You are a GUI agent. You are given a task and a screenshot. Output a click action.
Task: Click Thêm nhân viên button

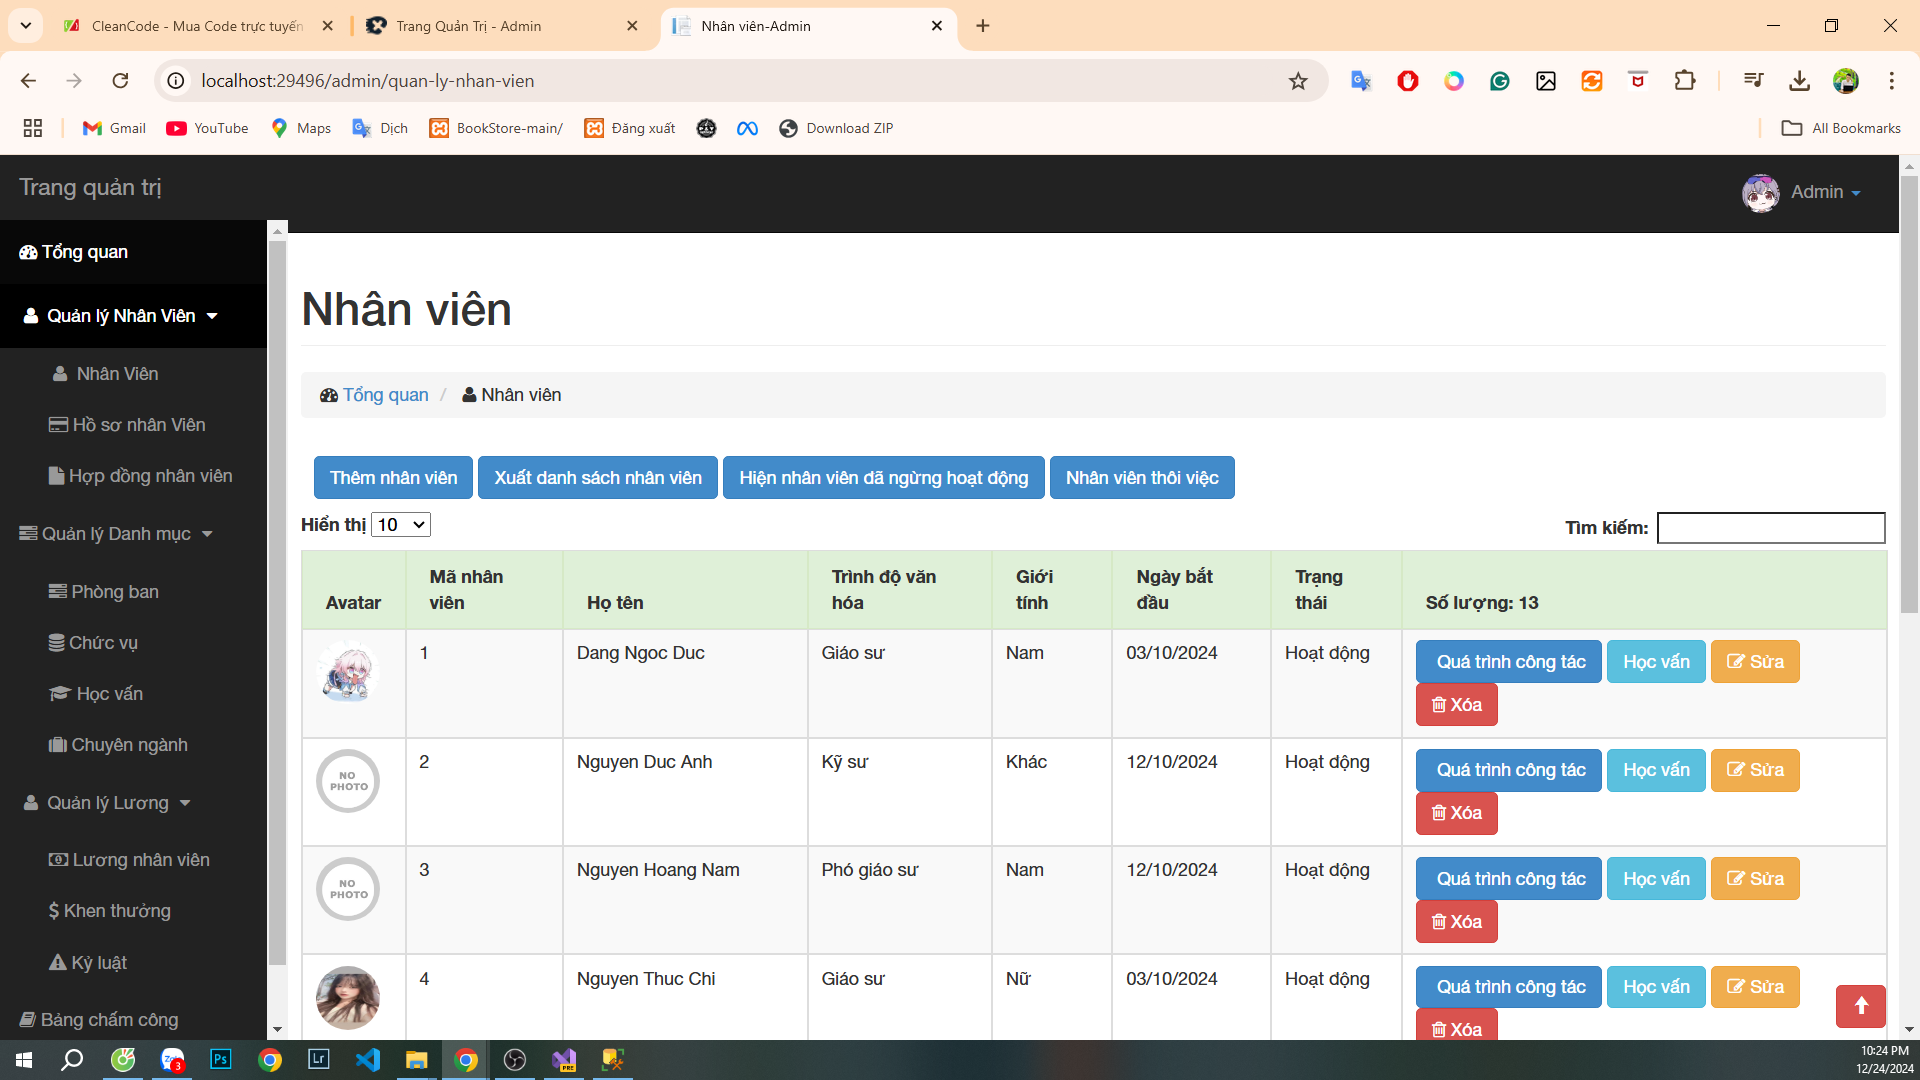[393, 478]
